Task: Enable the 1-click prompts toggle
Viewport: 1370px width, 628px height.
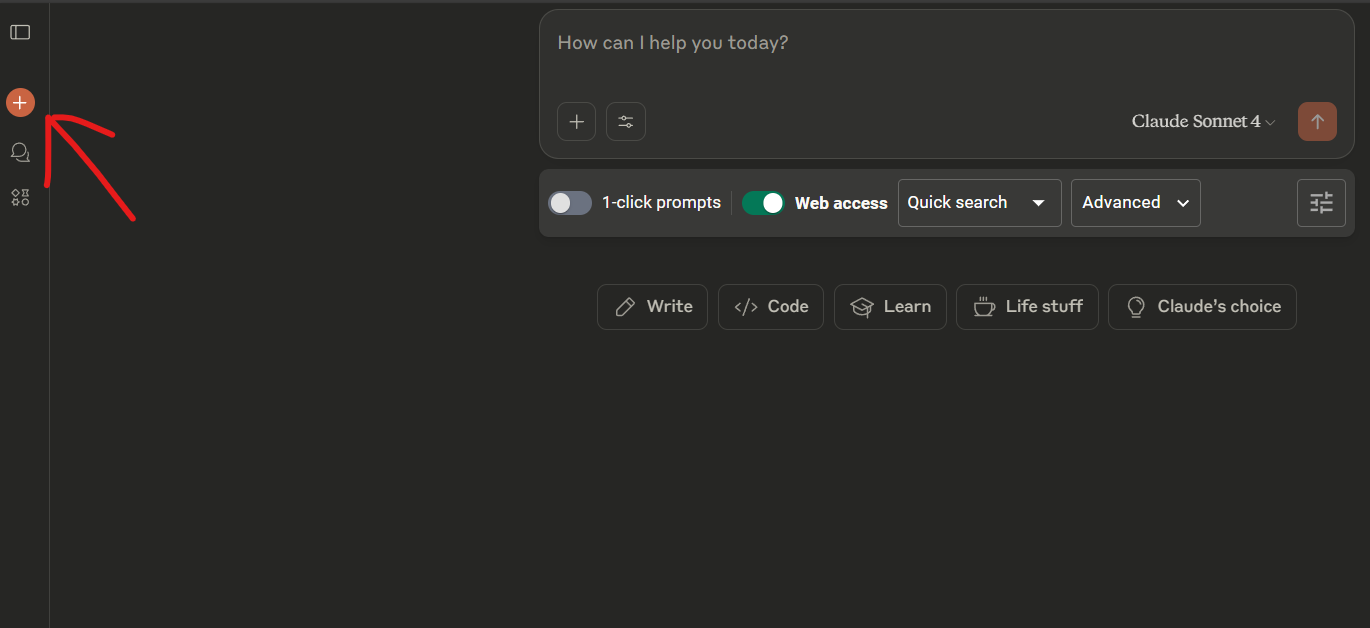Action: tap(570, 203)
